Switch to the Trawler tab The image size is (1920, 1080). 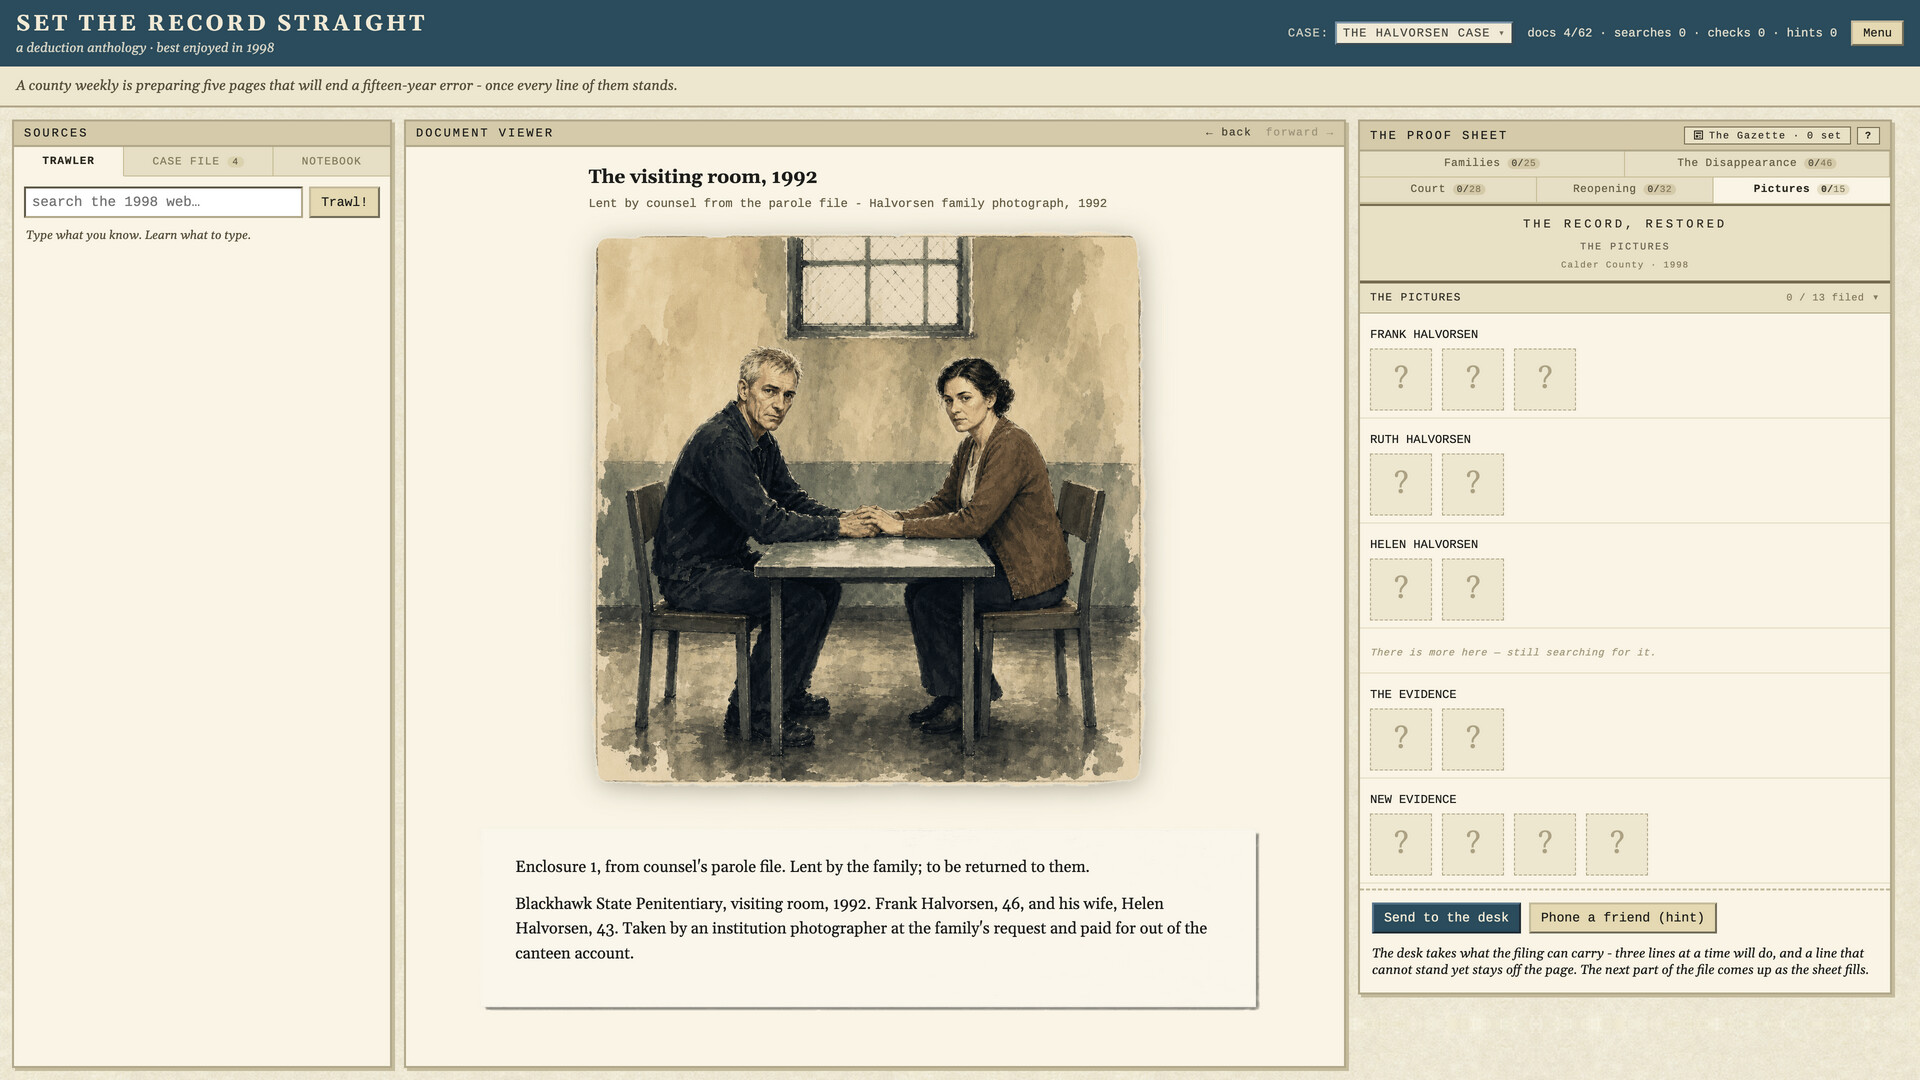pyautogui.click(x=68, y=161)
